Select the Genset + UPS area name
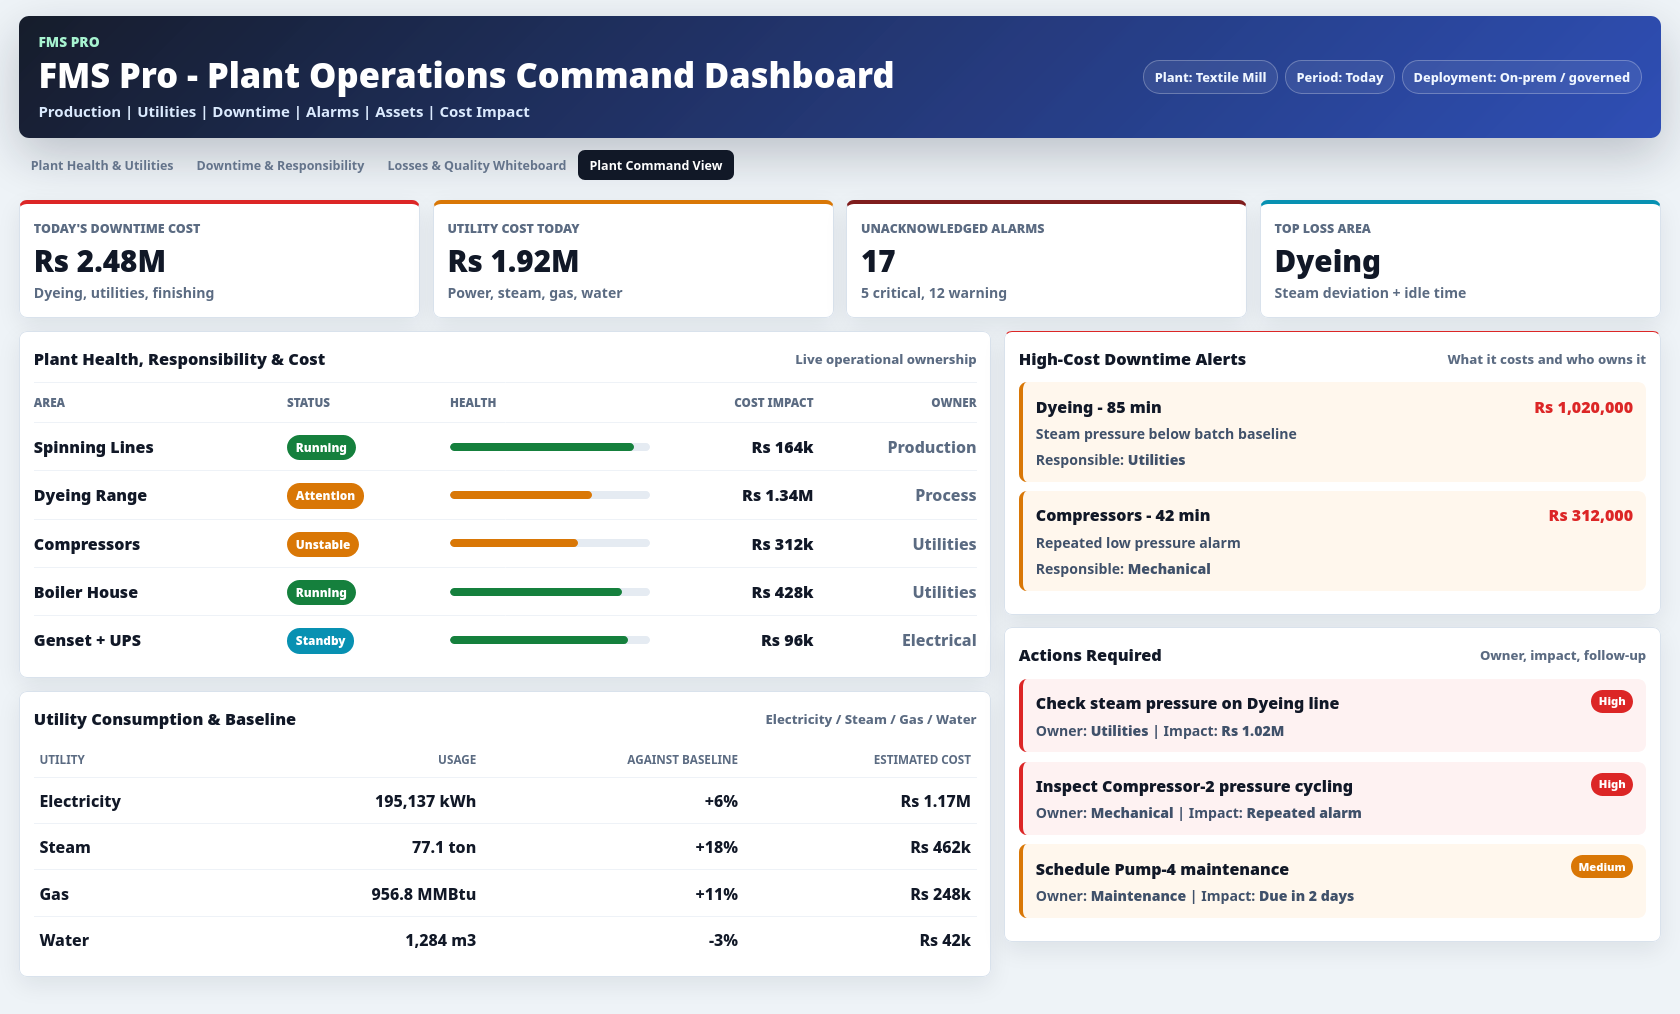The height and width of the screenshot is (1014, 1680). 87,640
